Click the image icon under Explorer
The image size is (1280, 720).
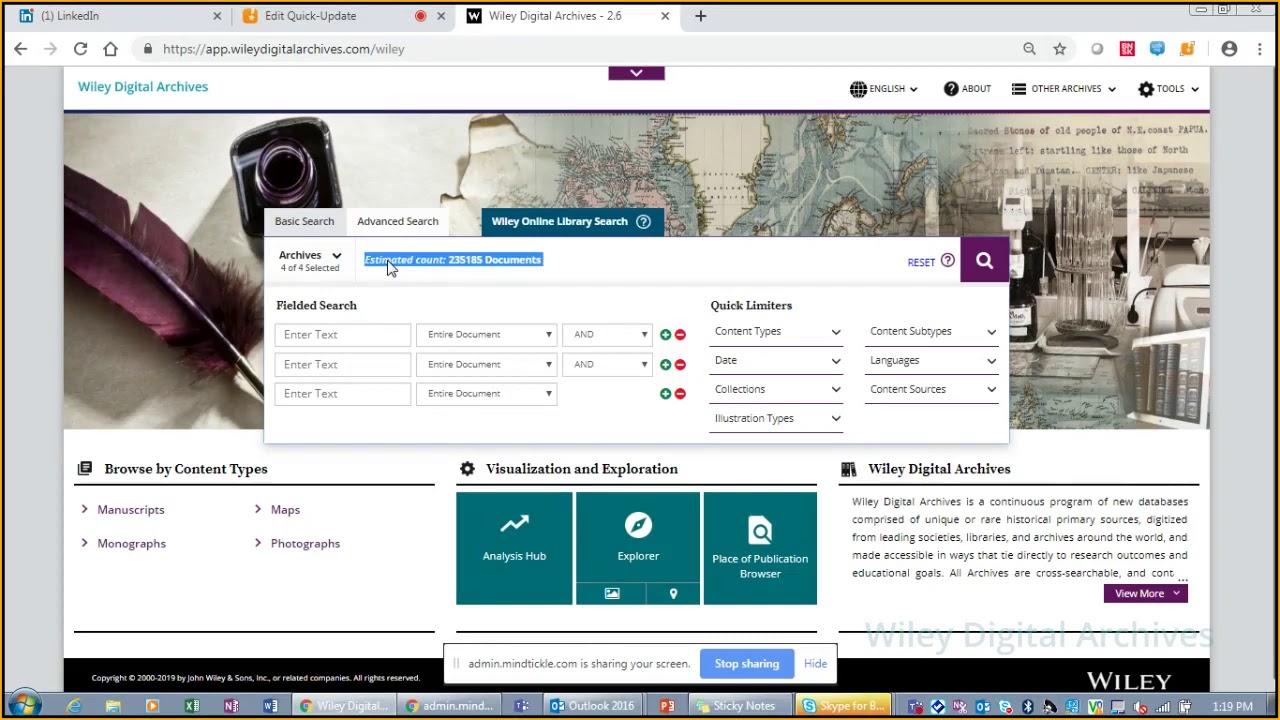612,594
